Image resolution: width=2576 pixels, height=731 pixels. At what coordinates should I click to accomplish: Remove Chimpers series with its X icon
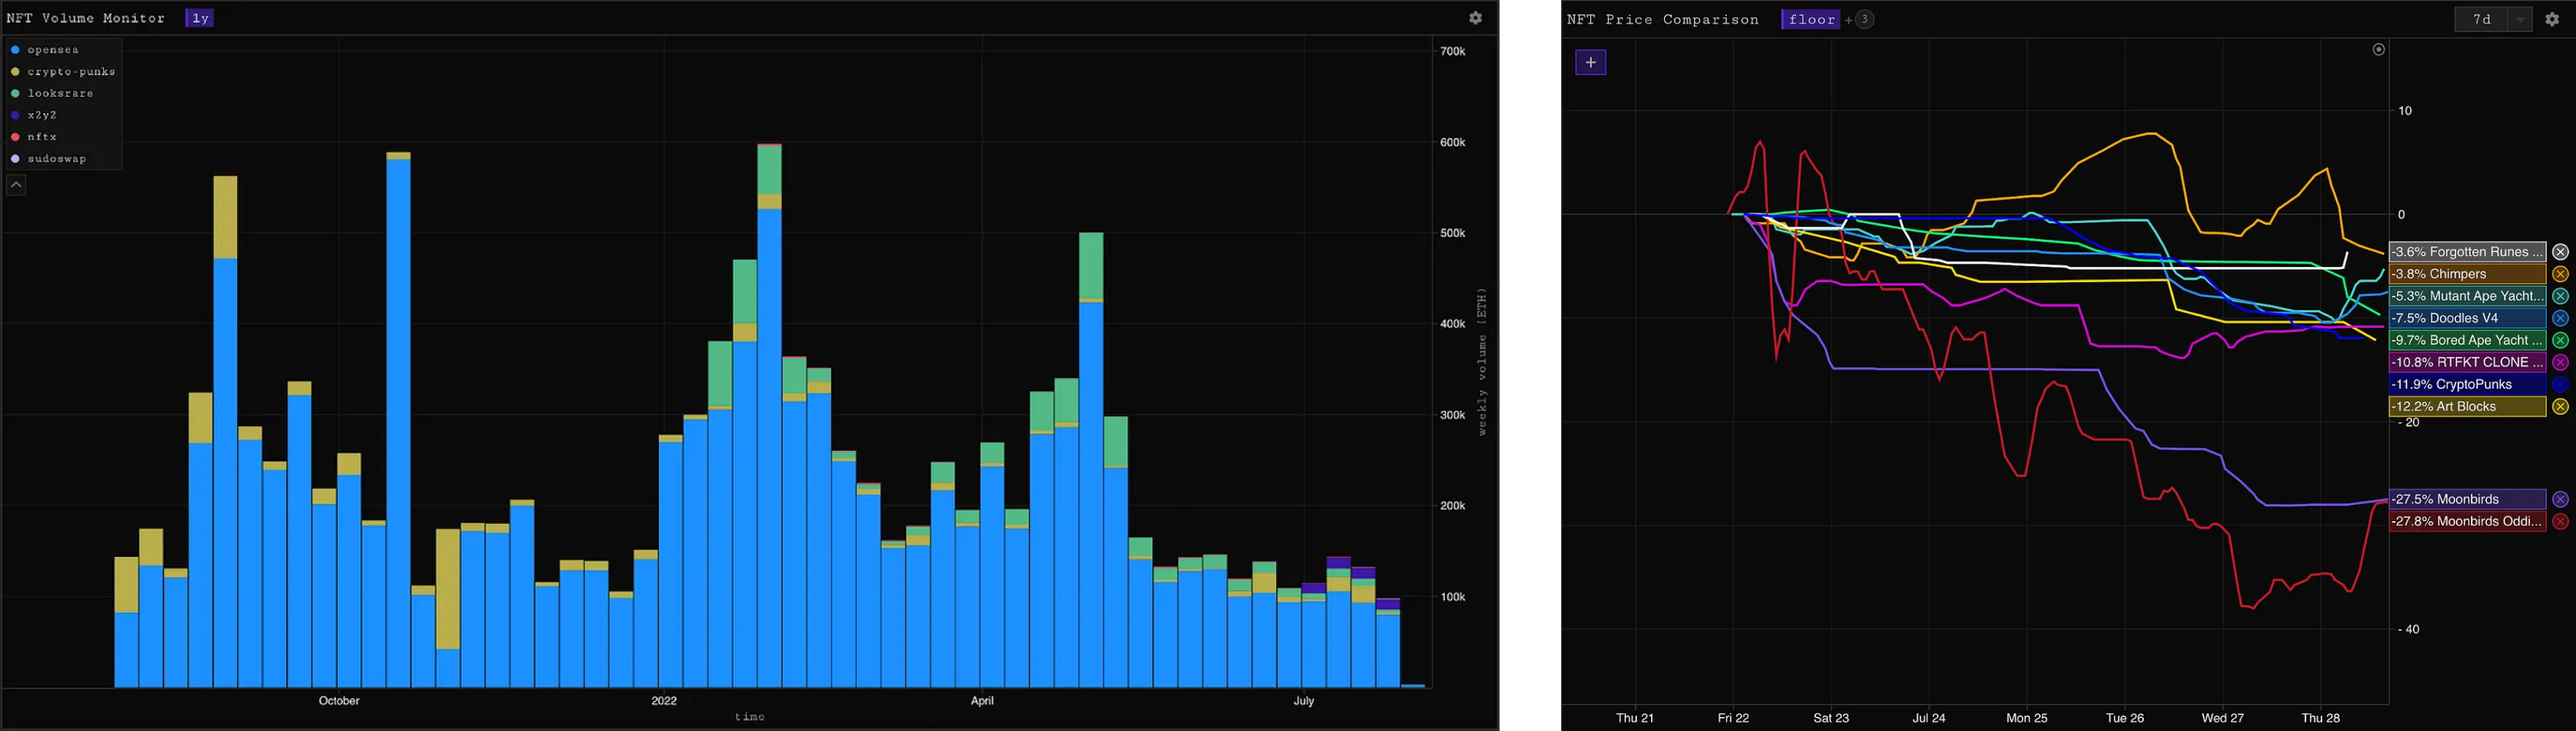point(2560,274)
